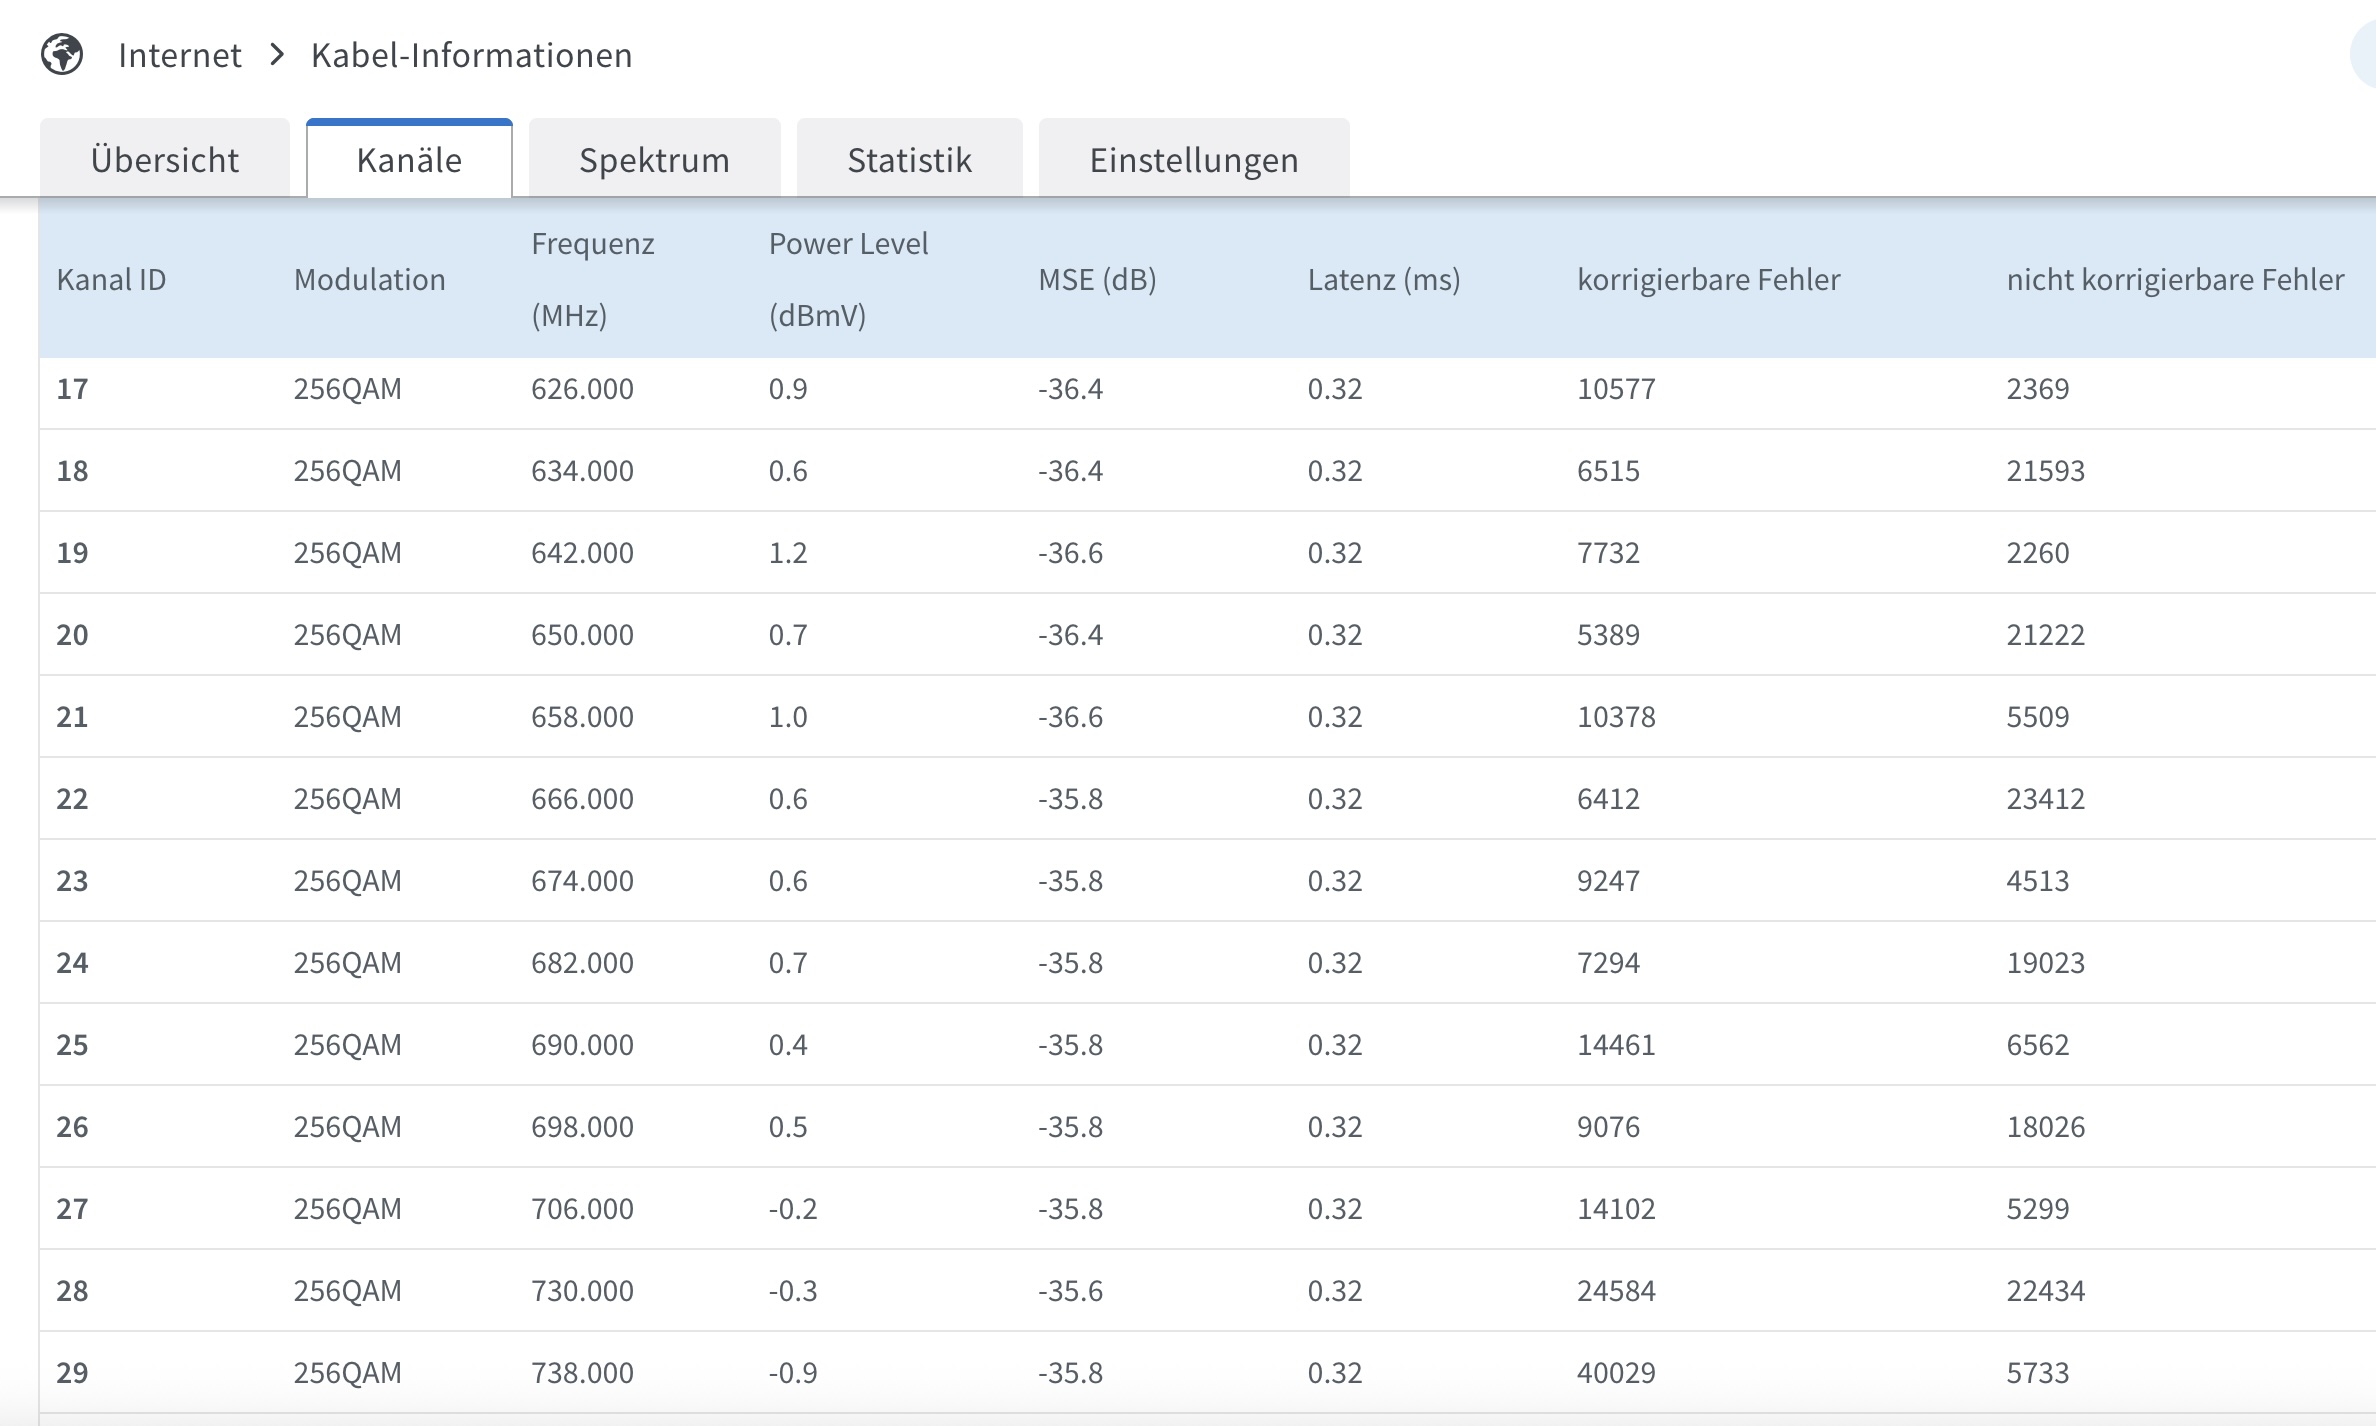
Task: Click the Modulation column header
Action: point(369,279)
